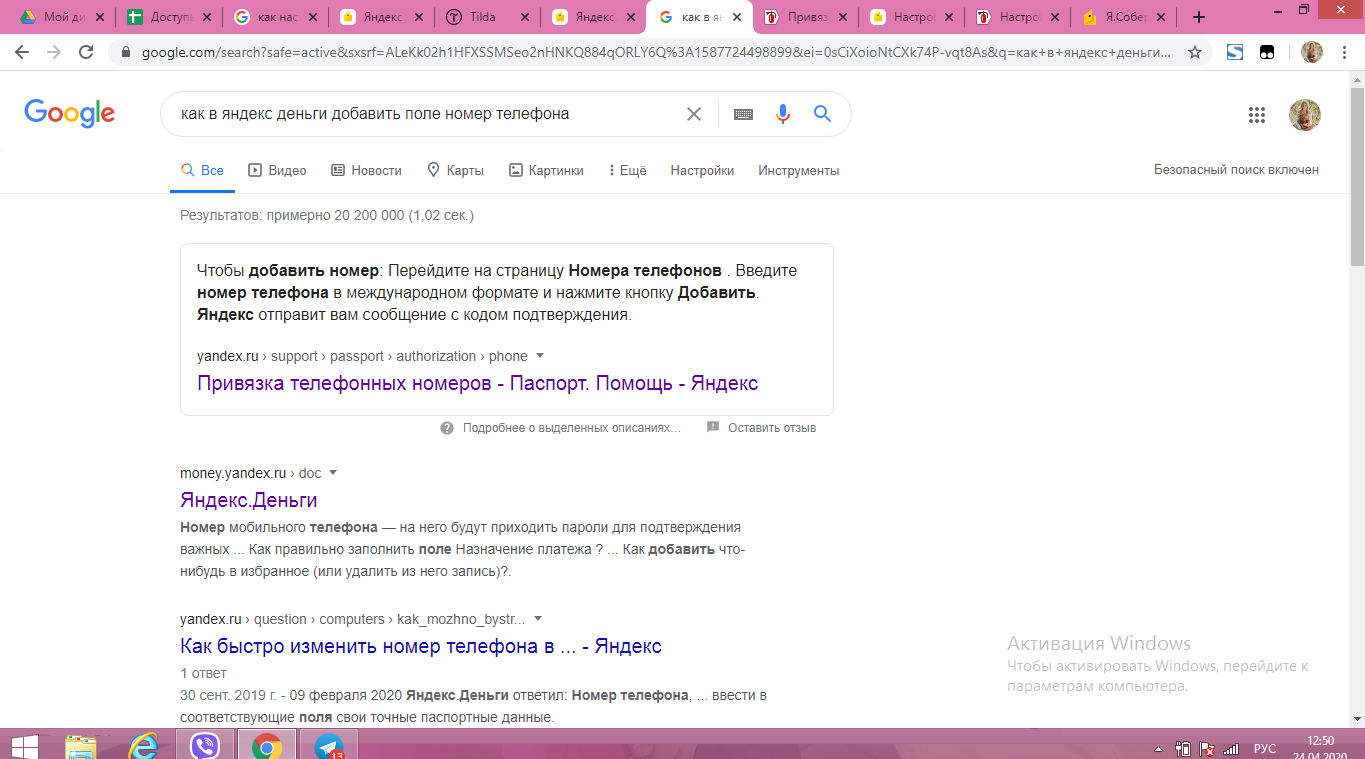Click the browser address bar
This screenshot has width=1365, height=759.
pos(655,52)
